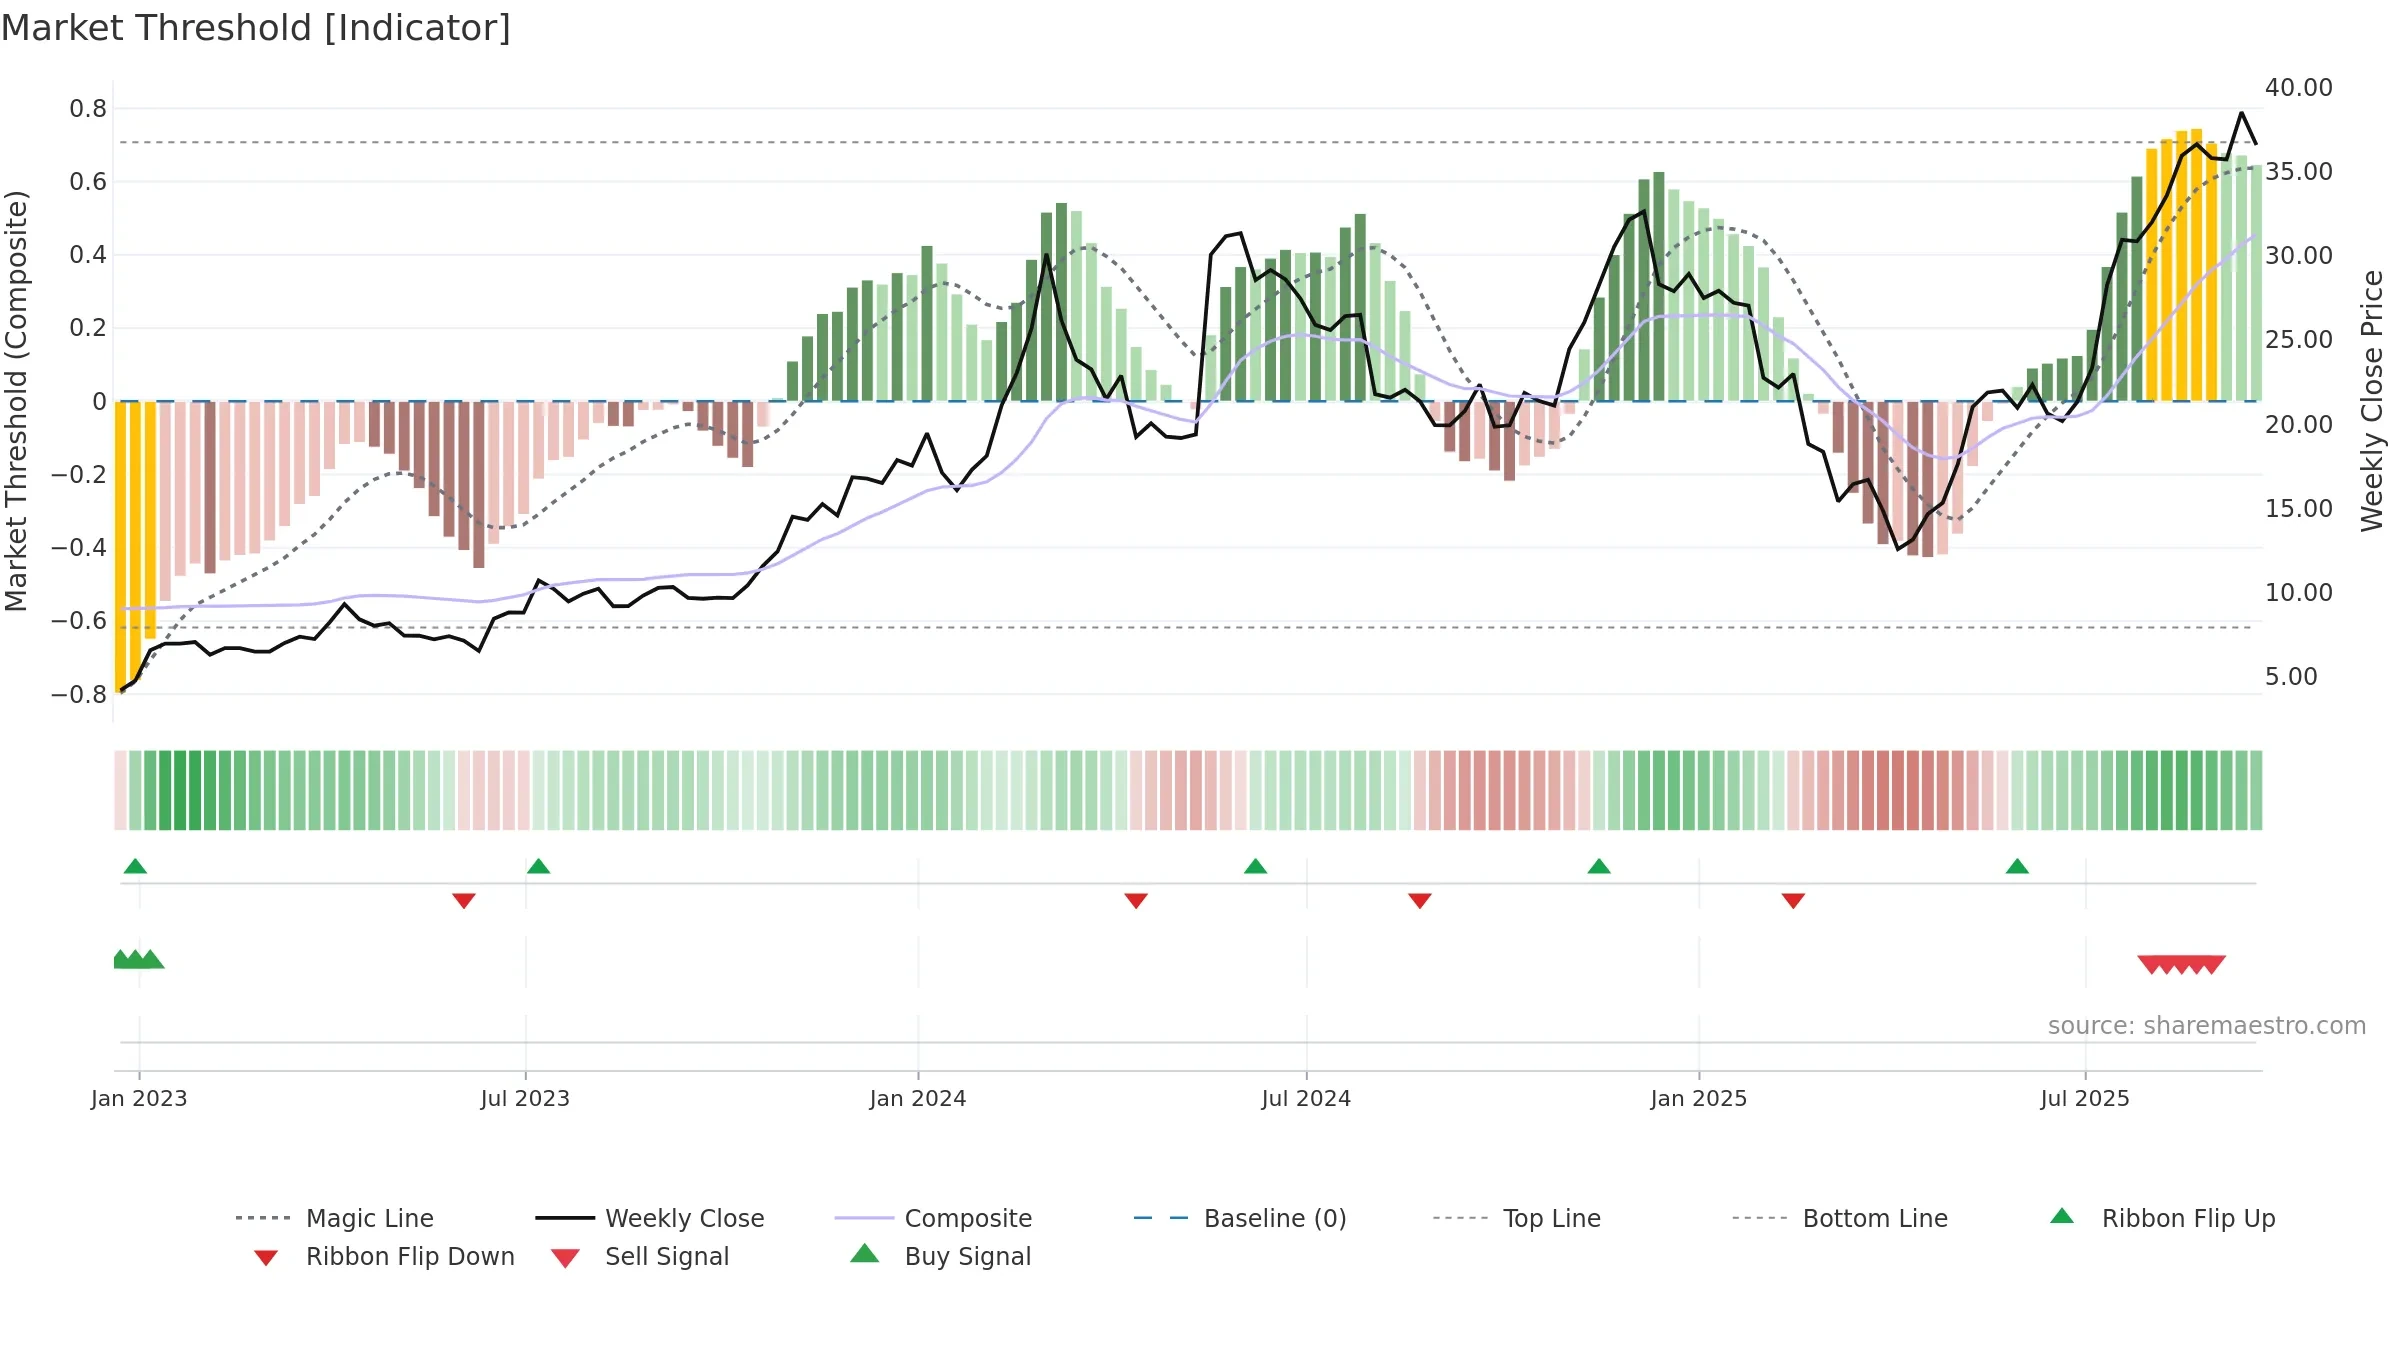Click the Jan 2024 x-axis label
Viewport: 2400px width, 1350px height.
(x=917, y=1098)
